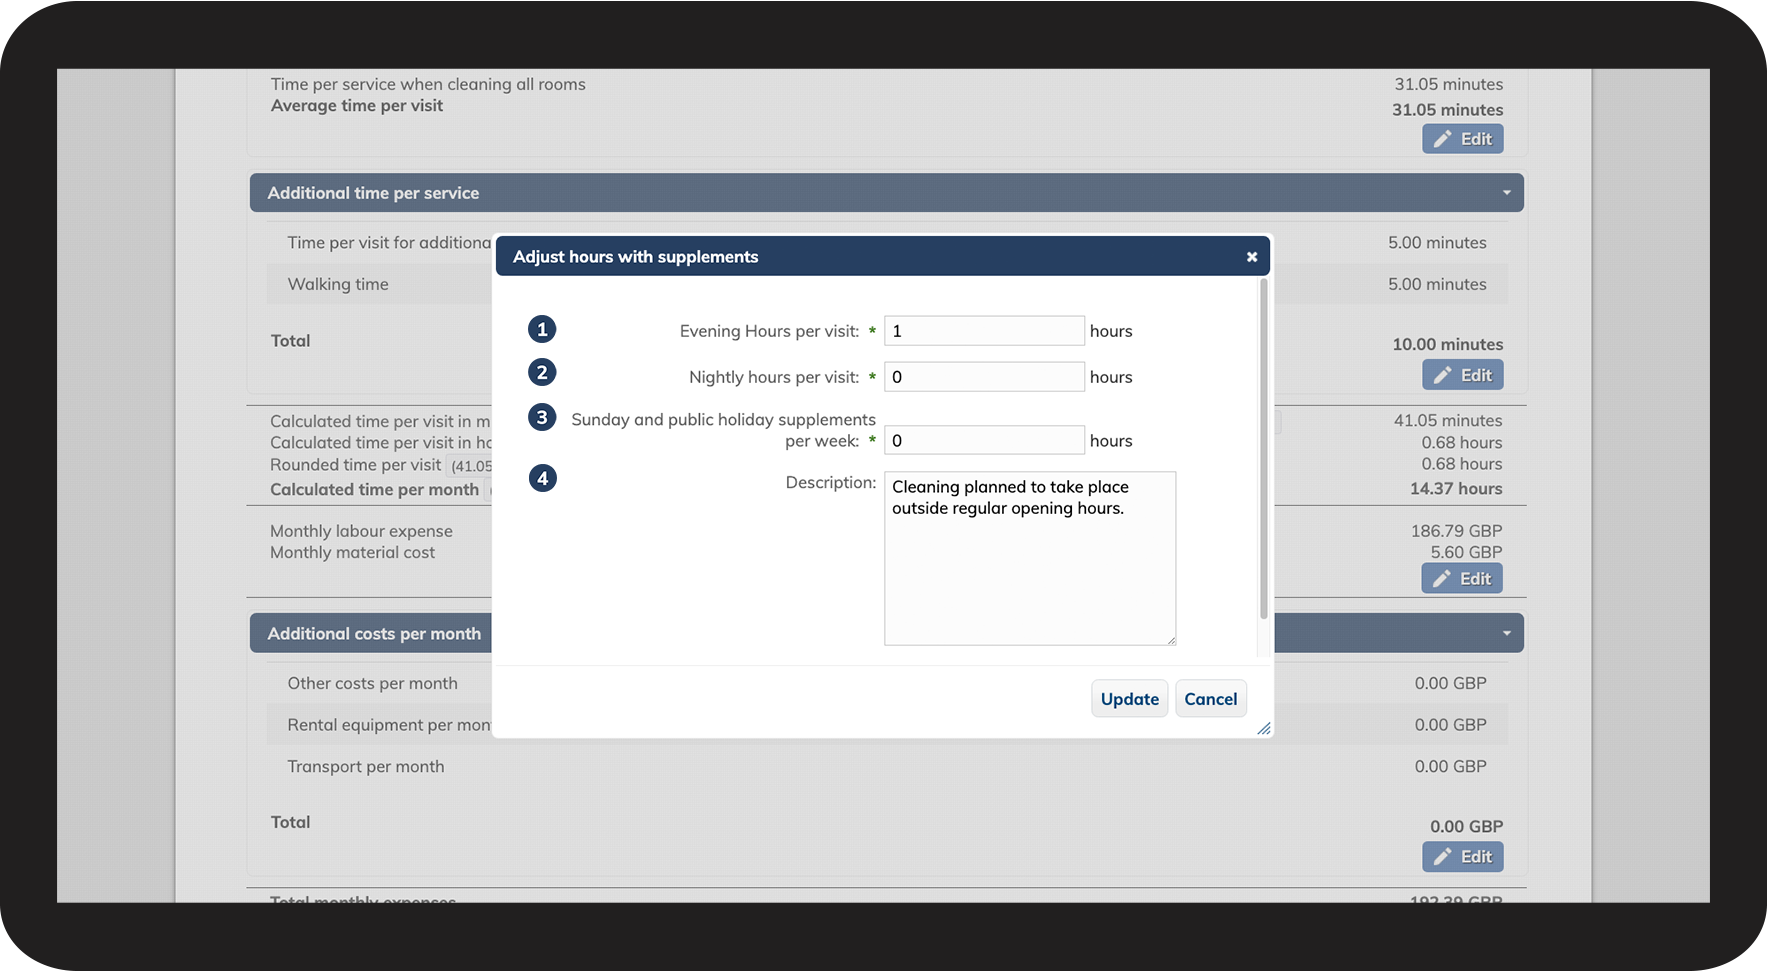Click the Description text area resize grip

click(x=1170, y=640)
